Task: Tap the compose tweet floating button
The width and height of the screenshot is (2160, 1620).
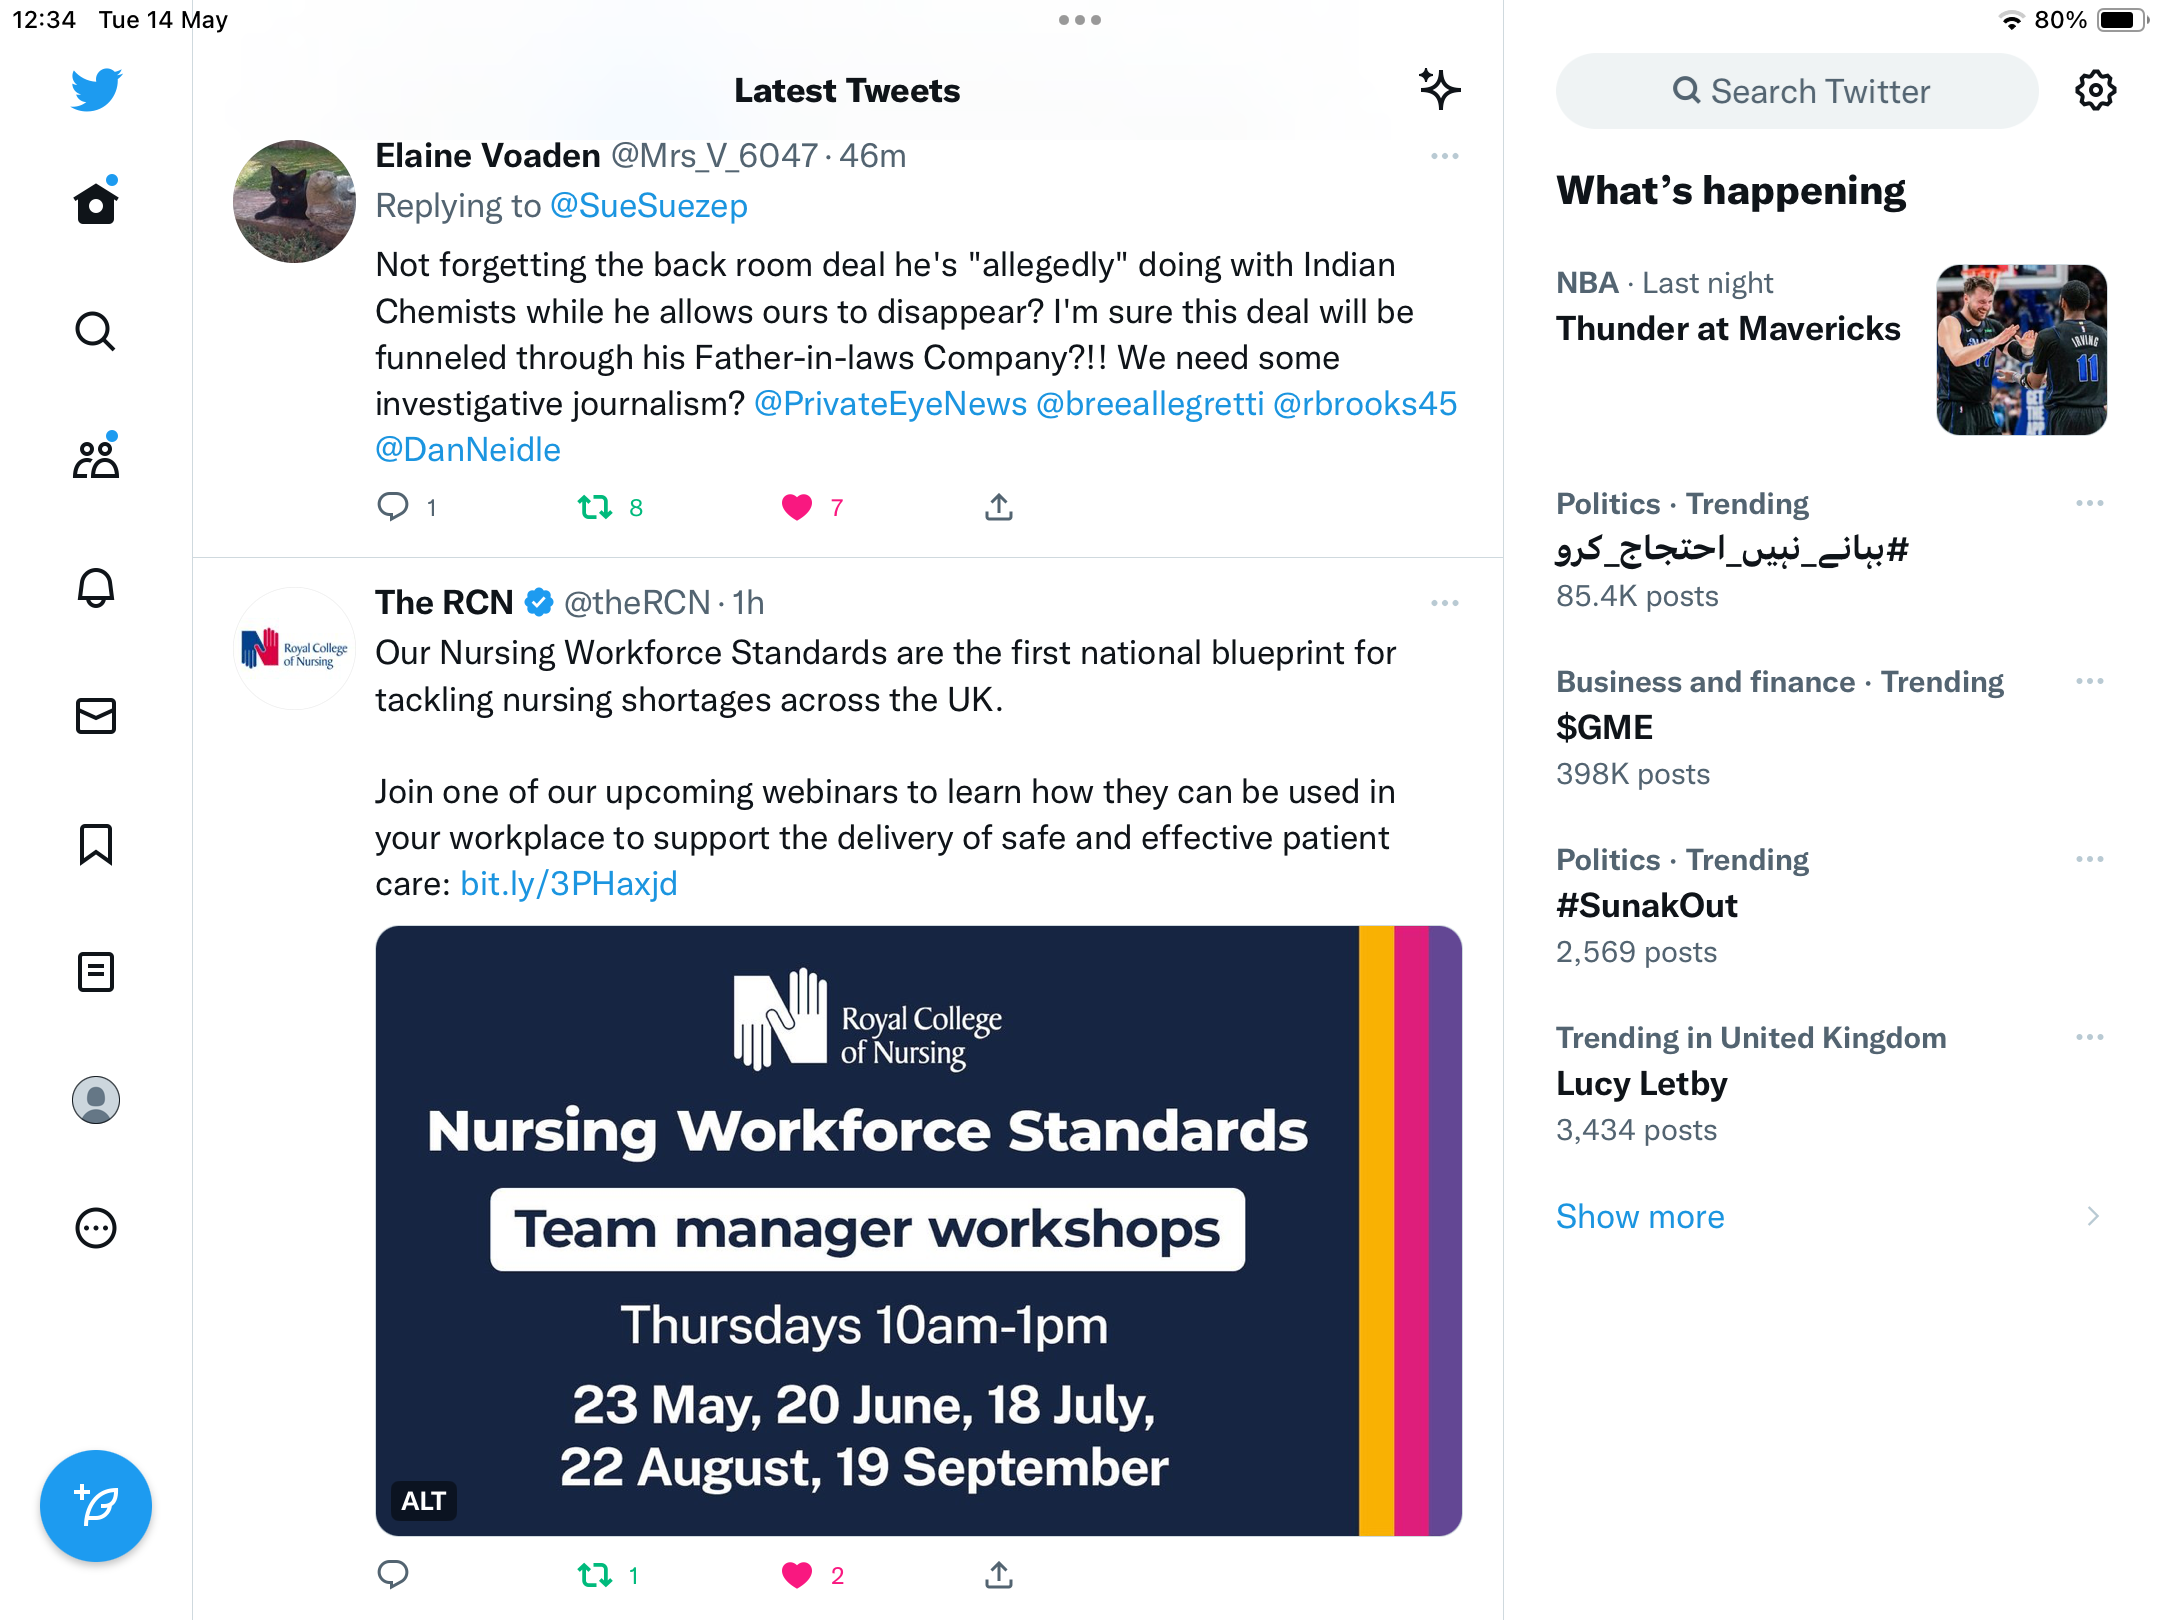Action: [x=96, y=1506]
